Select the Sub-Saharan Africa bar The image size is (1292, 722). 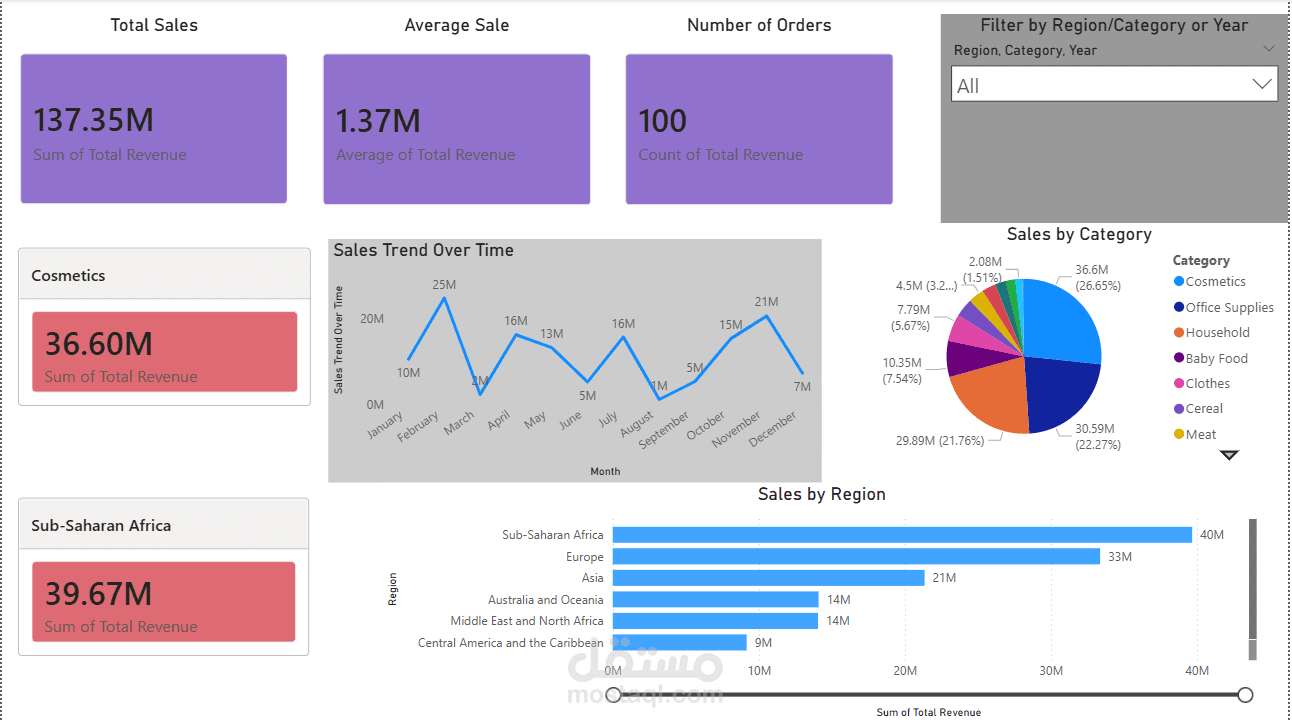tap(900, 534)
